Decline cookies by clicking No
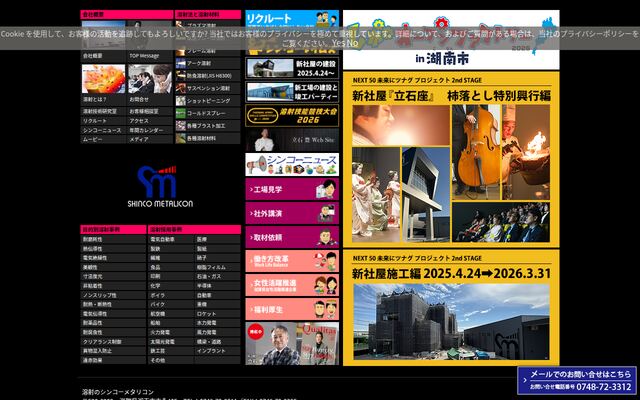640x400 pixels. 352,42
